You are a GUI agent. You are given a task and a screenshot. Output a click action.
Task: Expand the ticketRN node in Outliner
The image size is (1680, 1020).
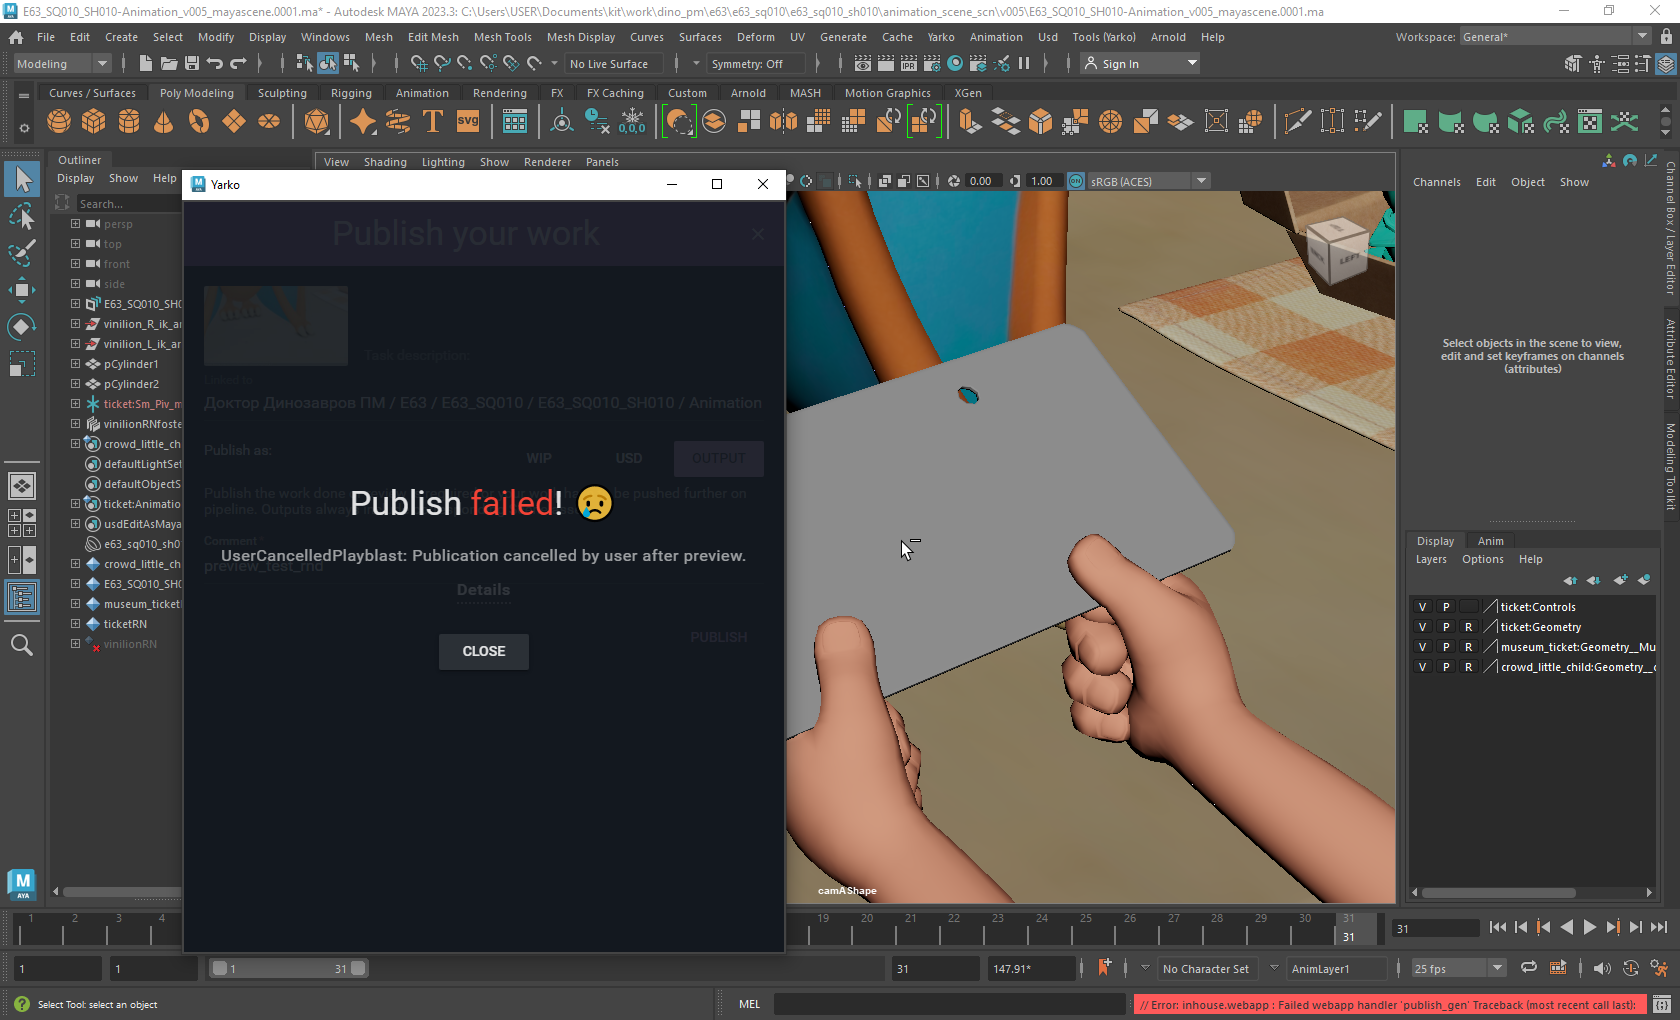pos(75,624)
